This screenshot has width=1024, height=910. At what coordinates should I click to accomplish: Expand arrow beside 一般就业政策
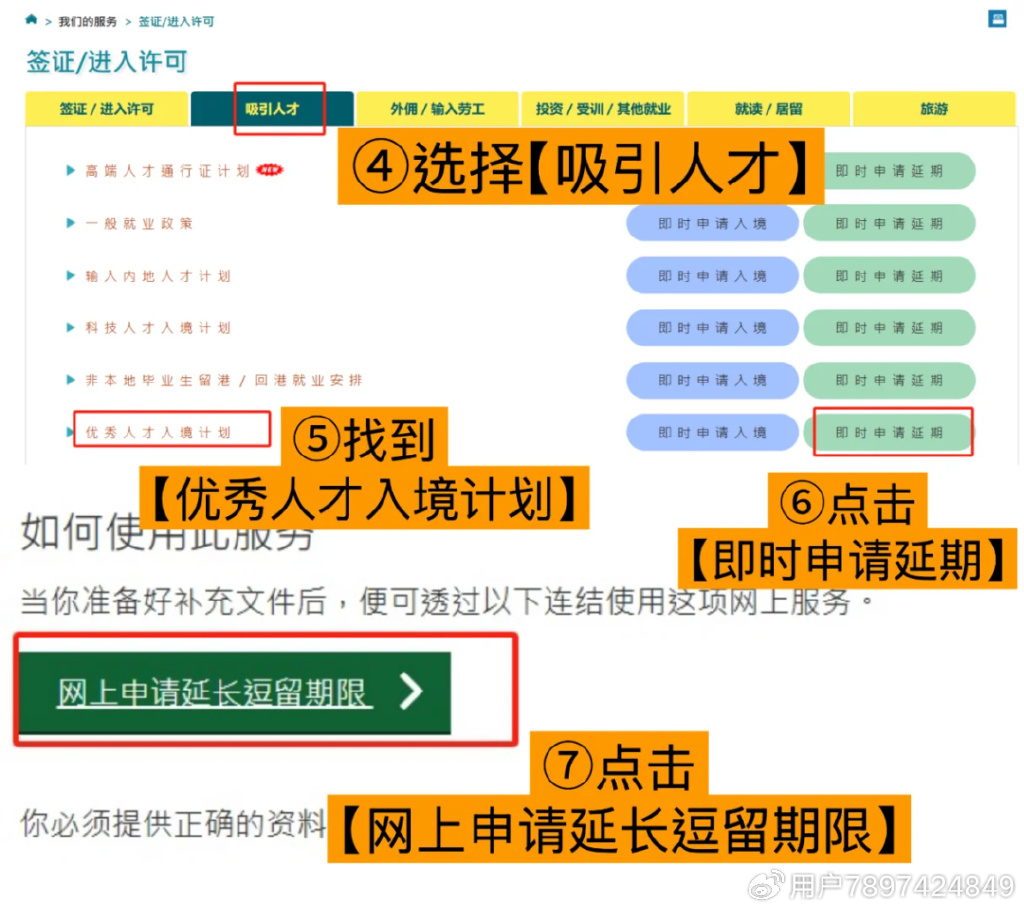(x=71, y=223)
